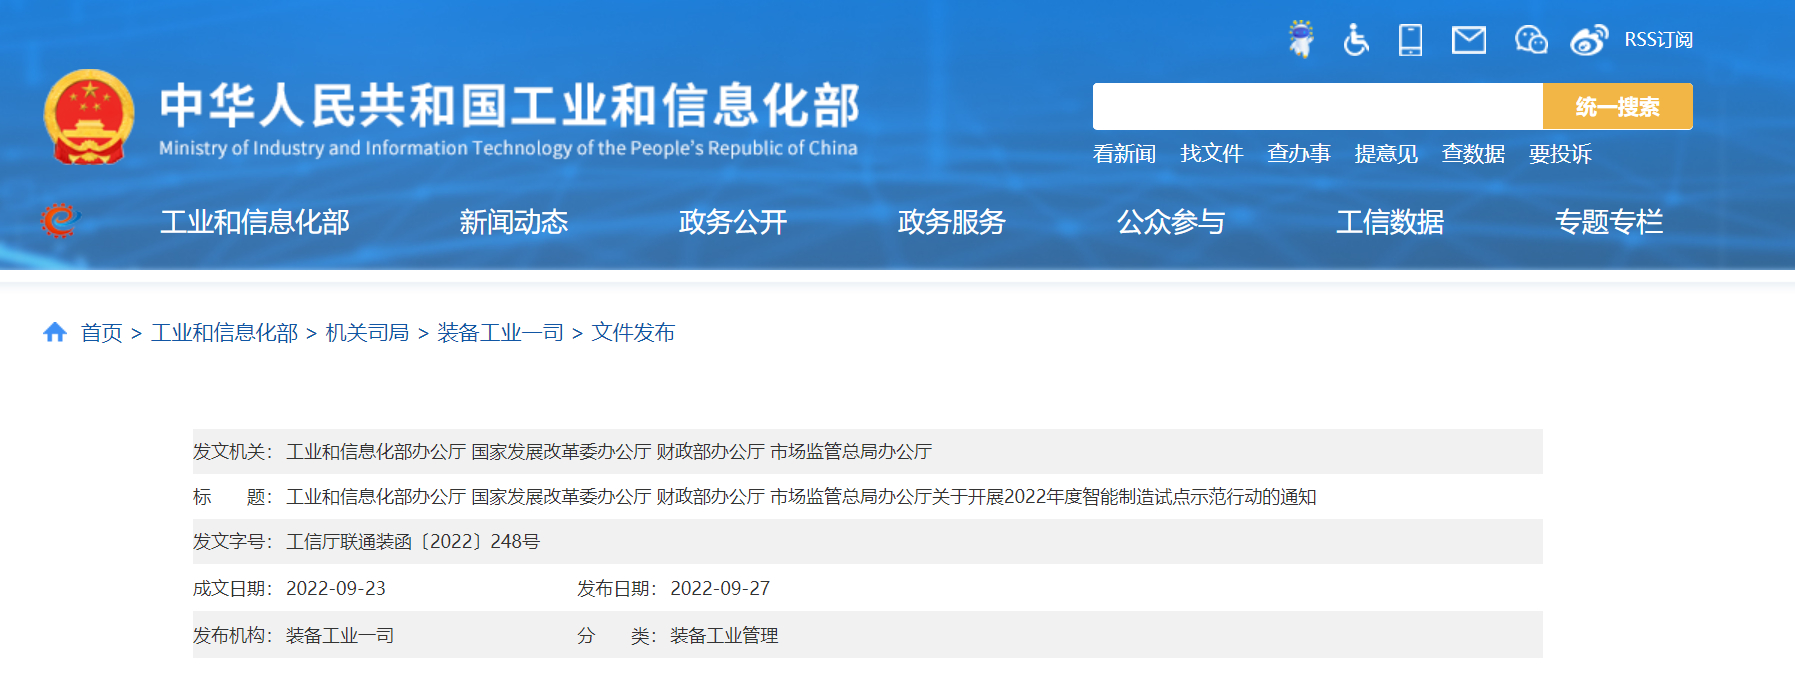Click the red gear logo beside the navigation
Screen dimensions: 1795x674
pos(60,220)
